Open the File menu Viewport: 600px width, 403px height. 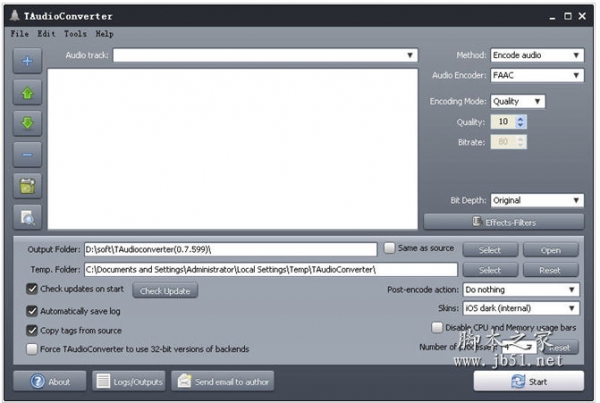(20, 34)
